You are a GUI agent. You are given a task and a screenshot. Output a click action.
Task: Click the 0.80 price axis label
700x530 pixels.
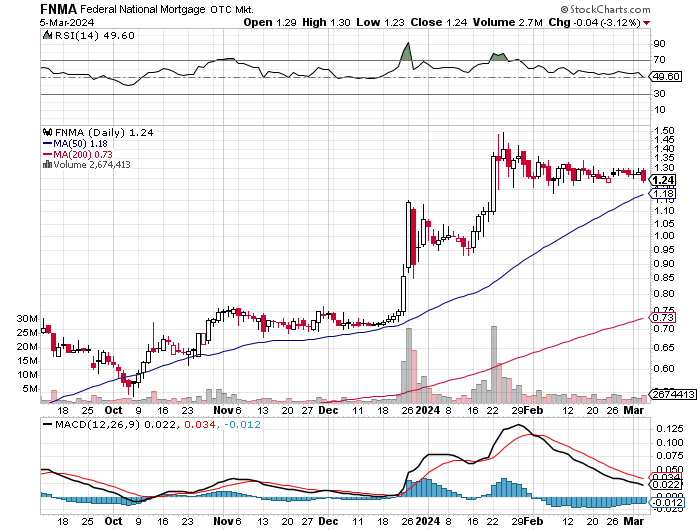(664, 294)
